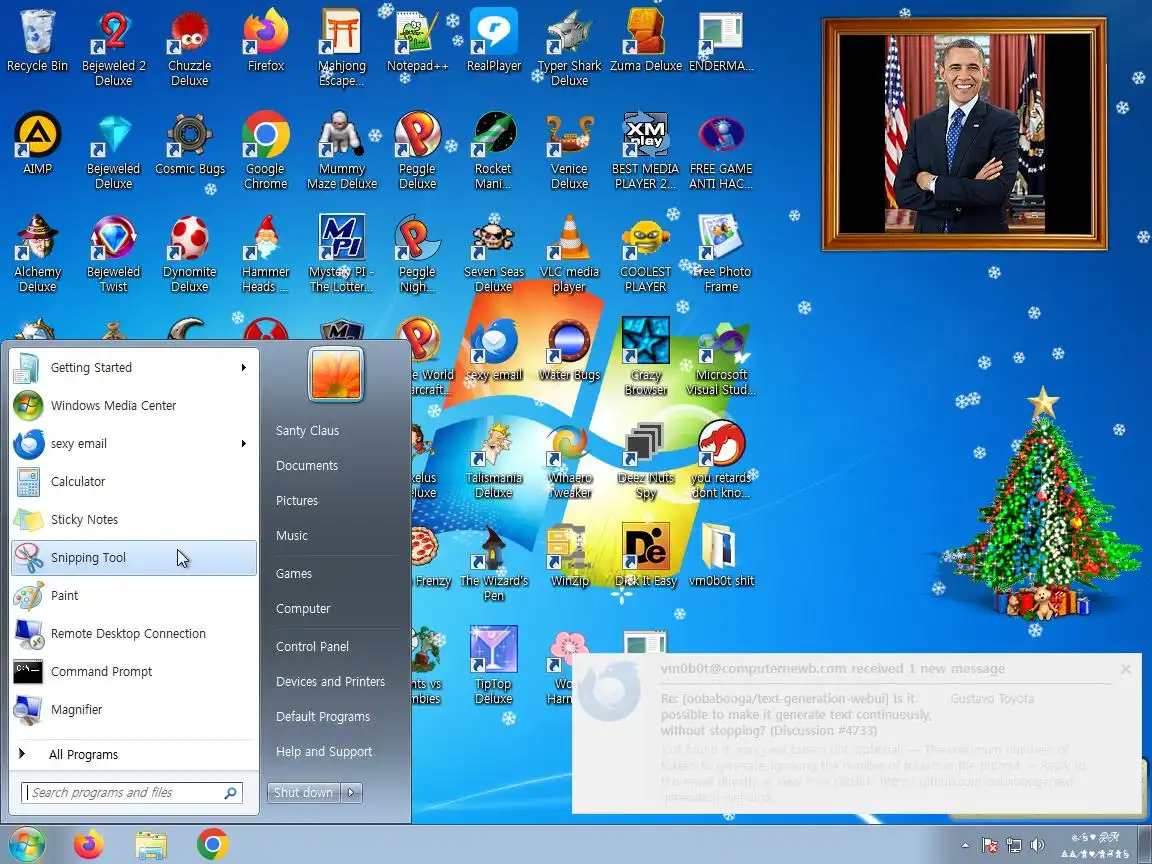Open the Recycle Bin desktop icon
This screenshot has height=864, width=1152.
37,40
